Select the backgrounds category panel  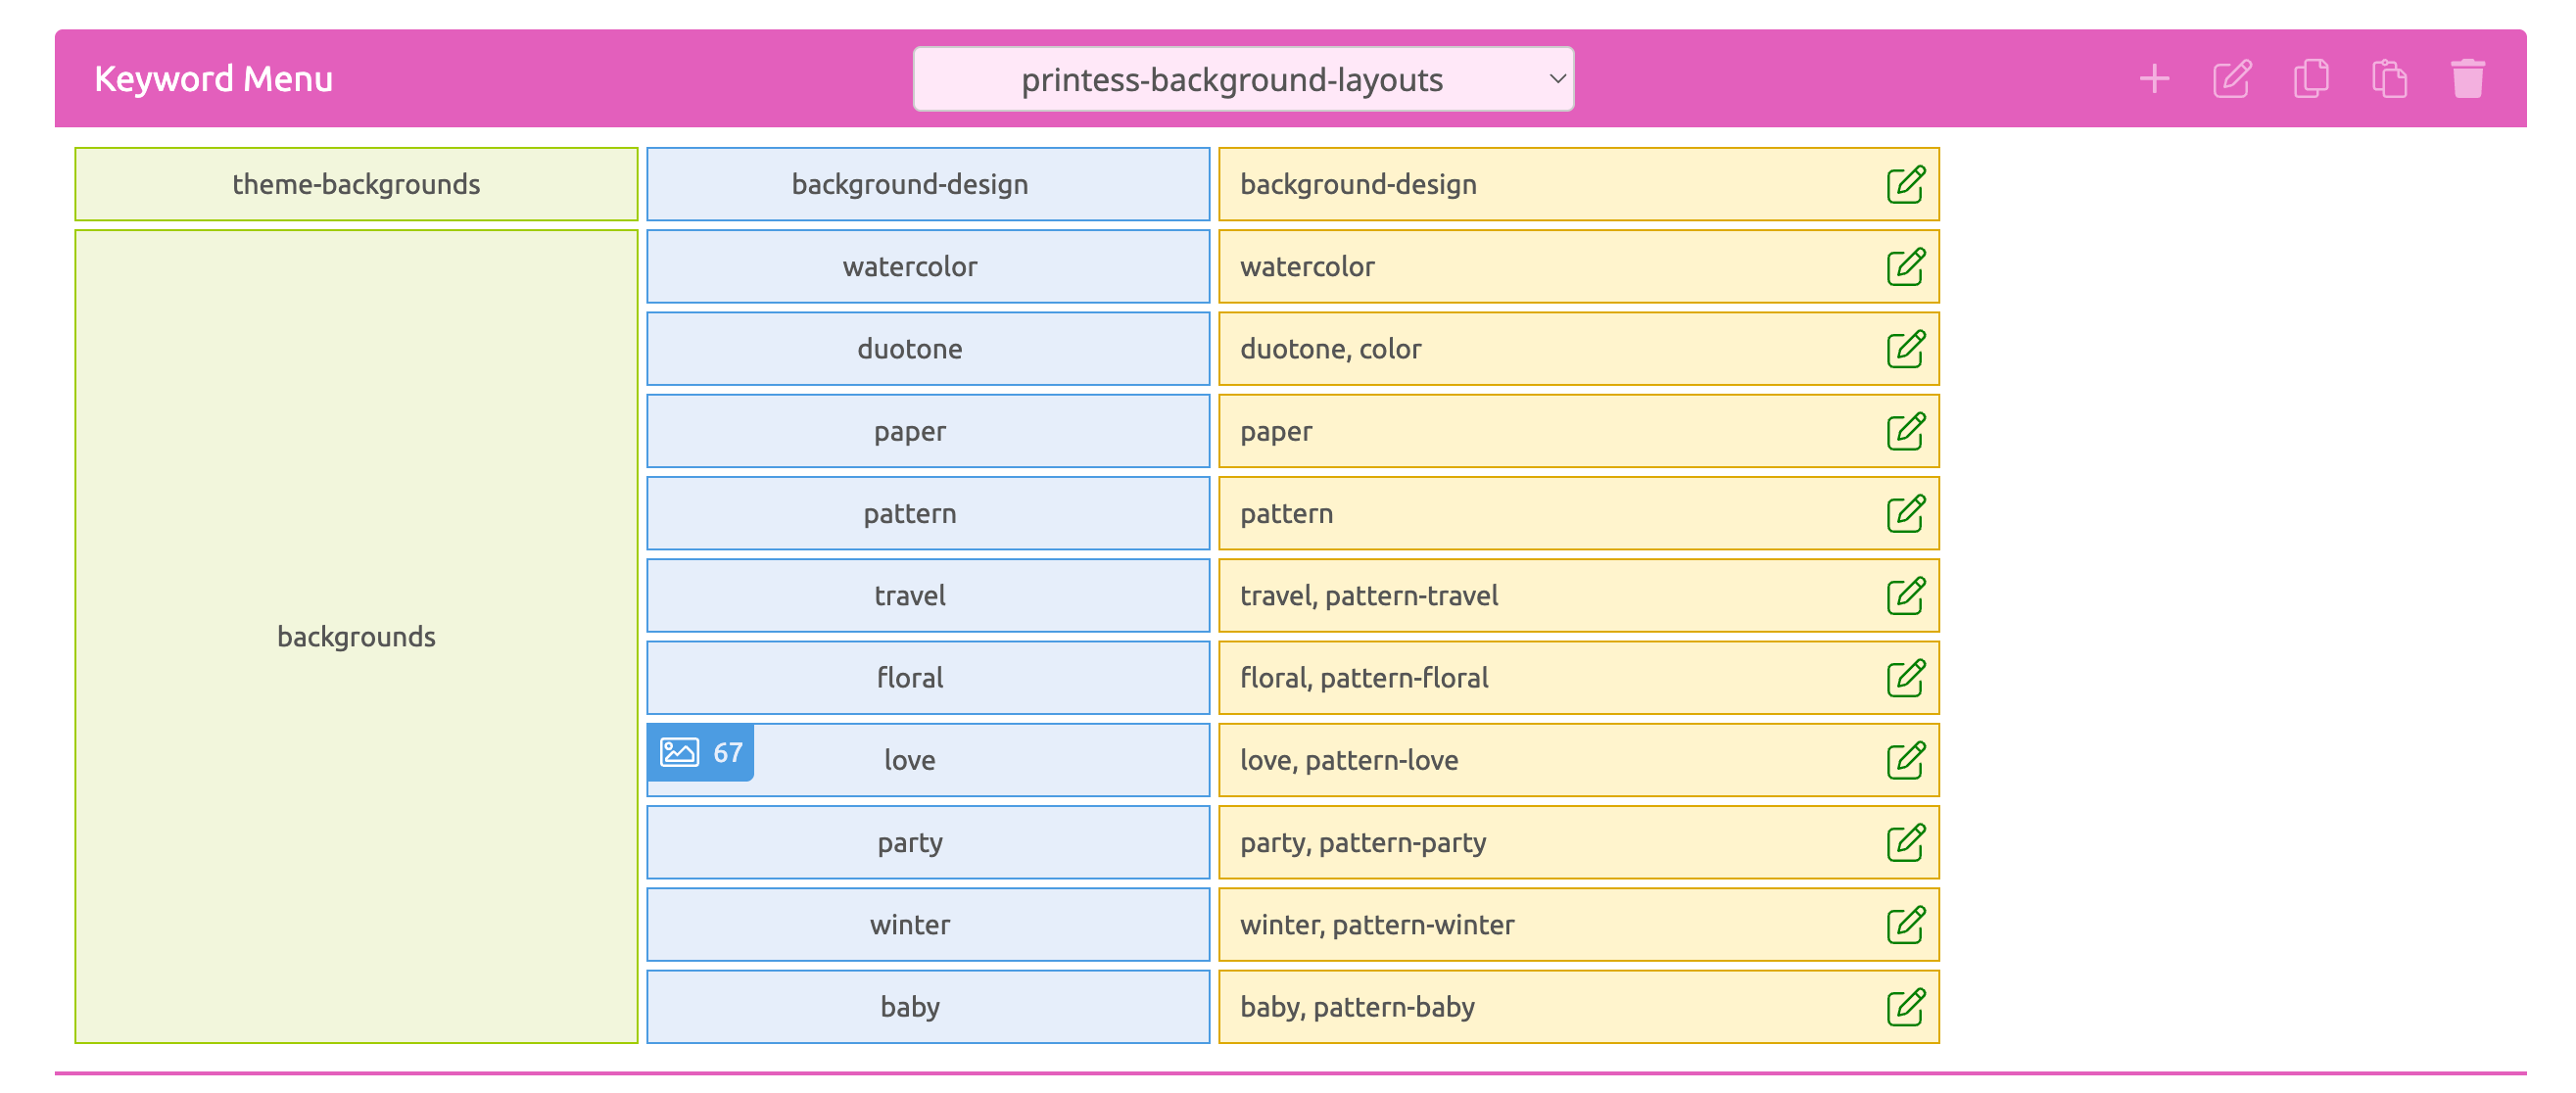click(356, 636)
